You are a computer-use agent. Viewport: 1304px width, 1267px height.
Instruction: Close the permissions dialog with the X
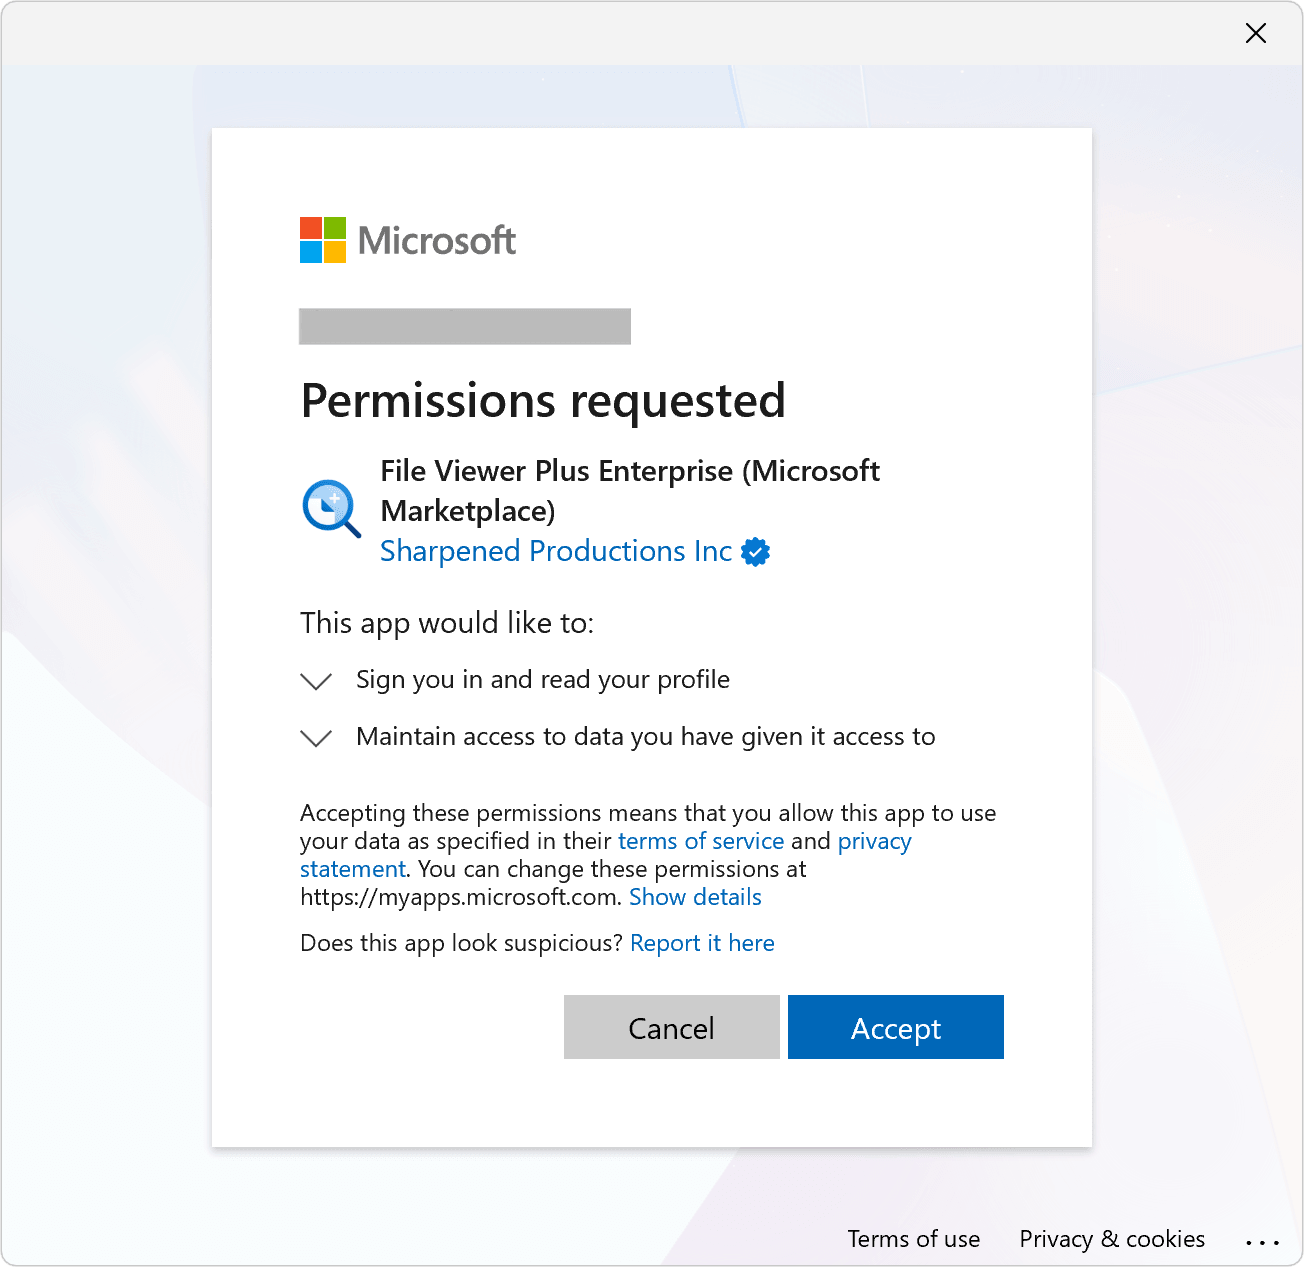tap(1256, 33)
